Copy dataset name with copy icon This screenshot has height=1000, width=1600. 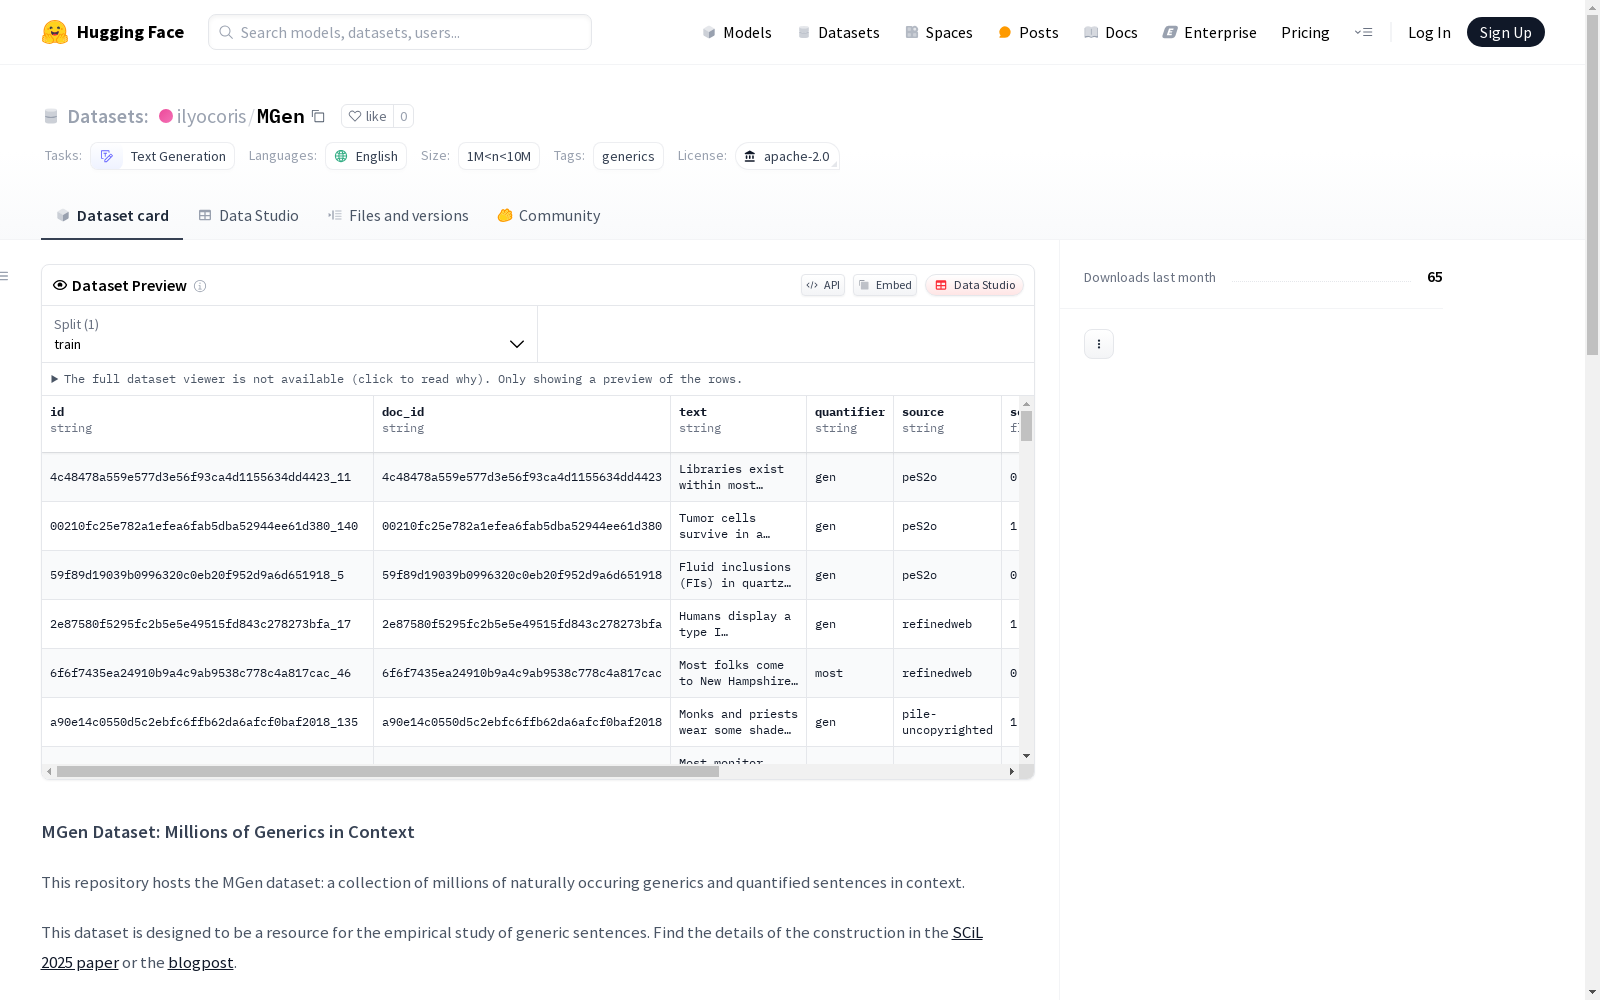[318, 116]
